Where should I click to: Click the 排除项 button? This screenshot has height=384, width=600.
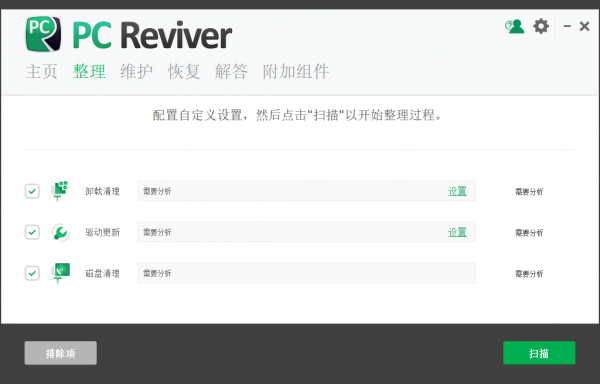[60, 353]
